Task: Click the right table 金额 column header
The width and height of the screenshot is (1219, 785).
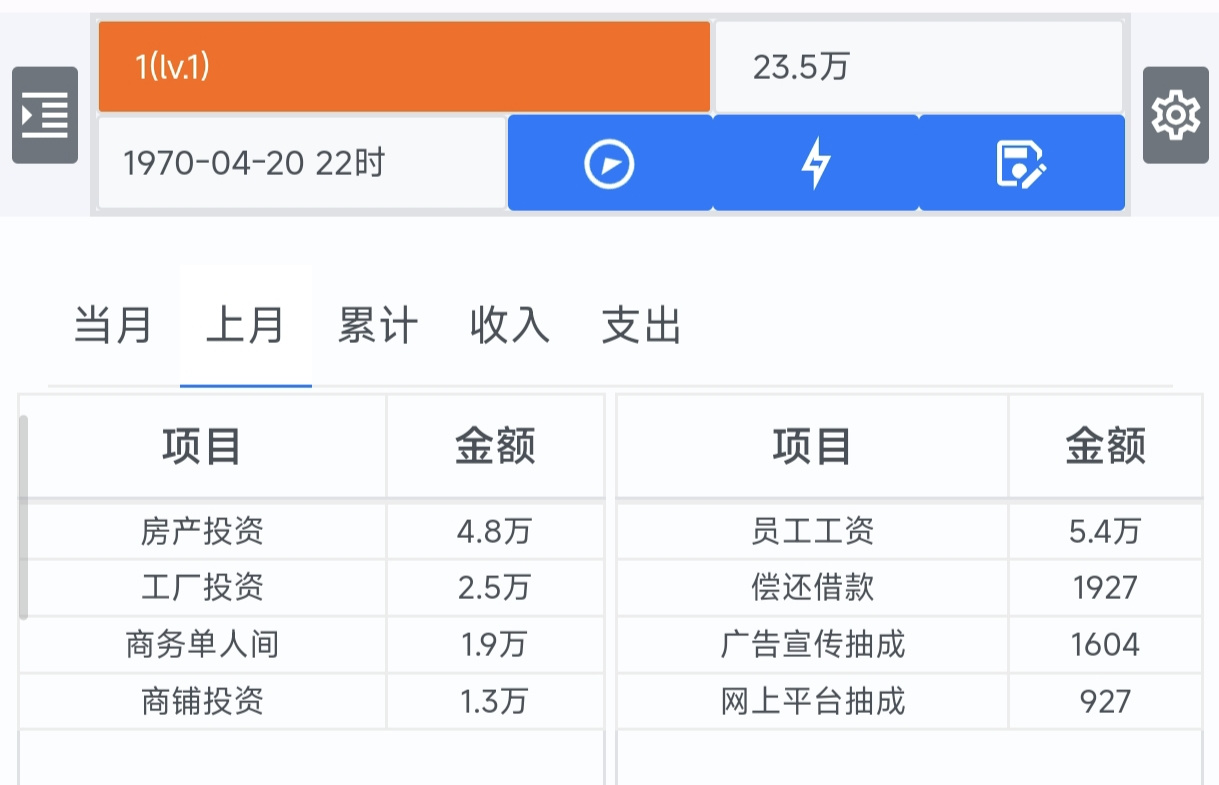Action: coord(1105,446)
